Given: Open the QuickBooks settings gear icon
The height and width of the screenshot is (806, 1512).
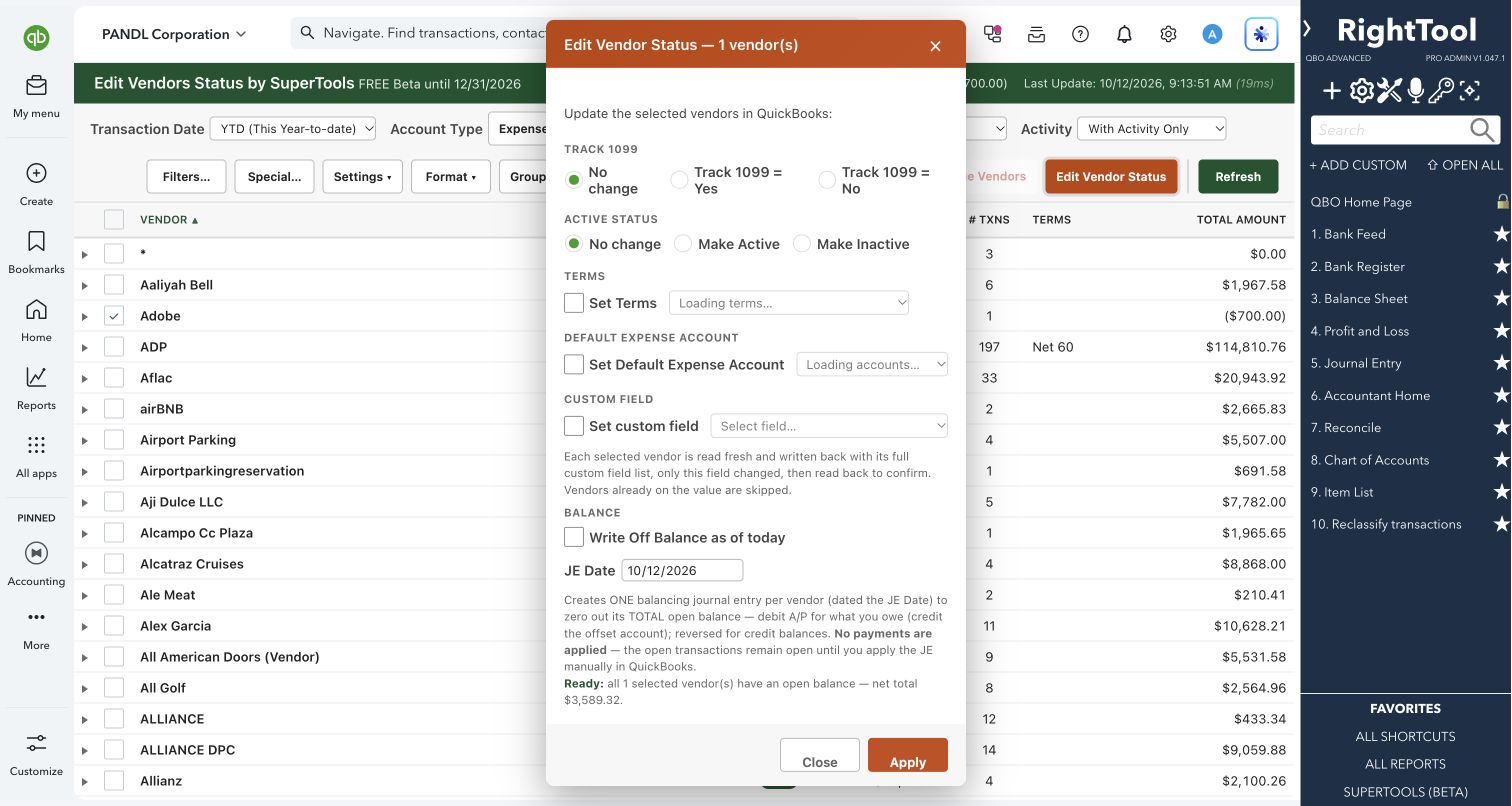Looking at the screenshot, I should tap(1168, 34).
